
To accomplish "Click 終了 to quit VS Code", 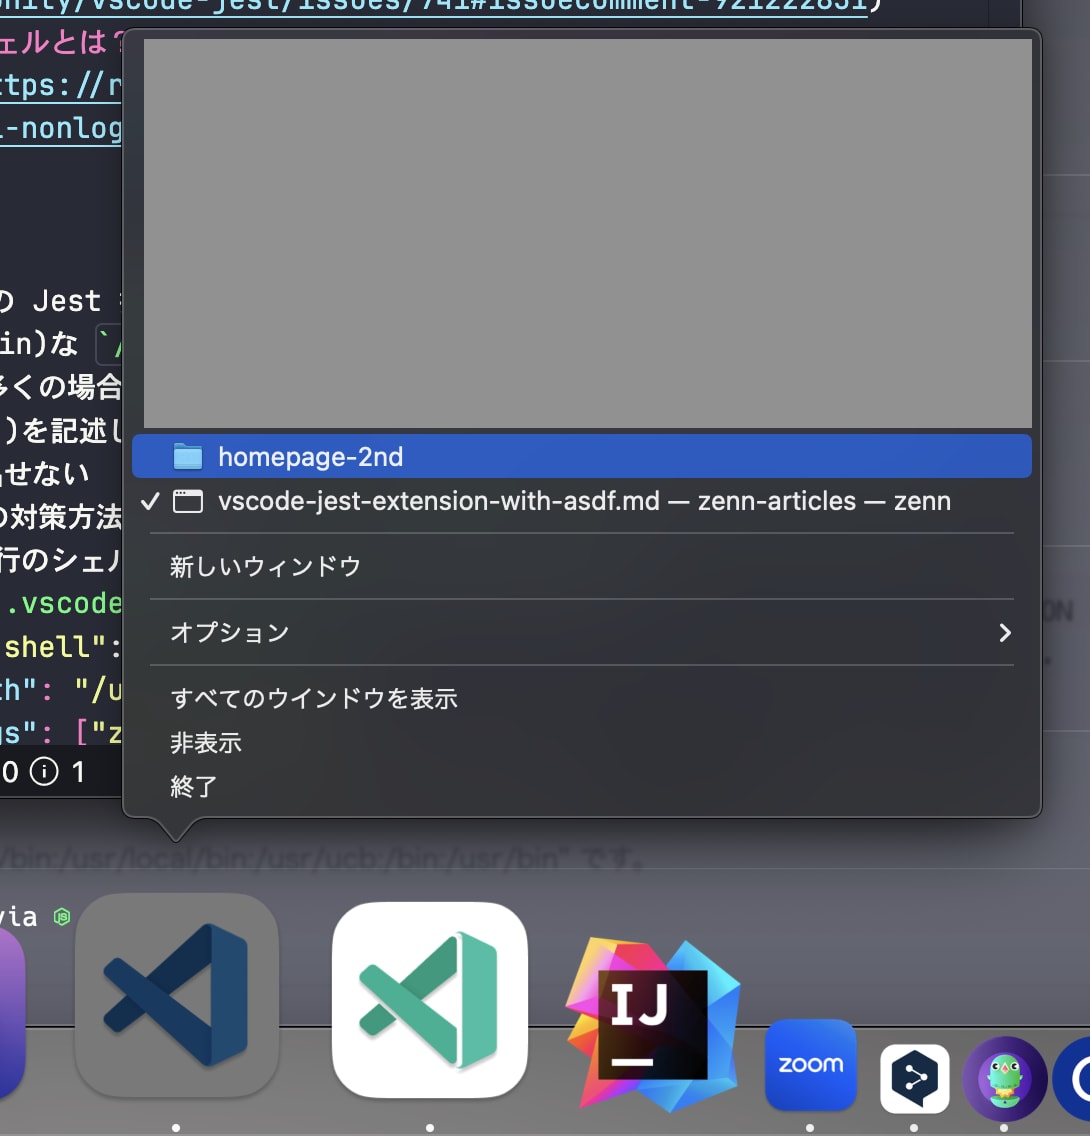I will 582,787.
